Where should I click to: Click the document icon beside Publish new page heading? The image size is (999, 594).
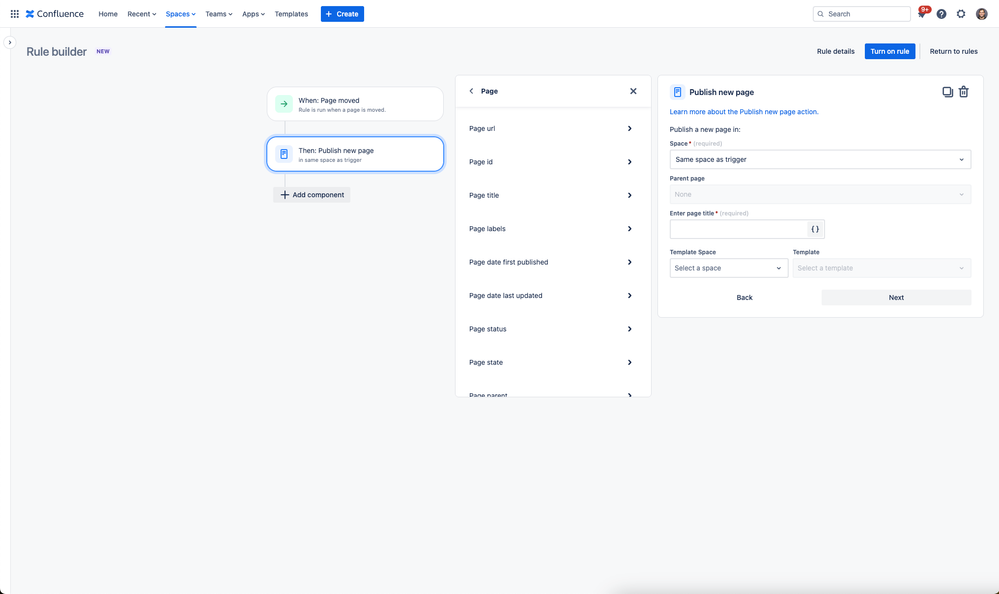coord(677,92)
